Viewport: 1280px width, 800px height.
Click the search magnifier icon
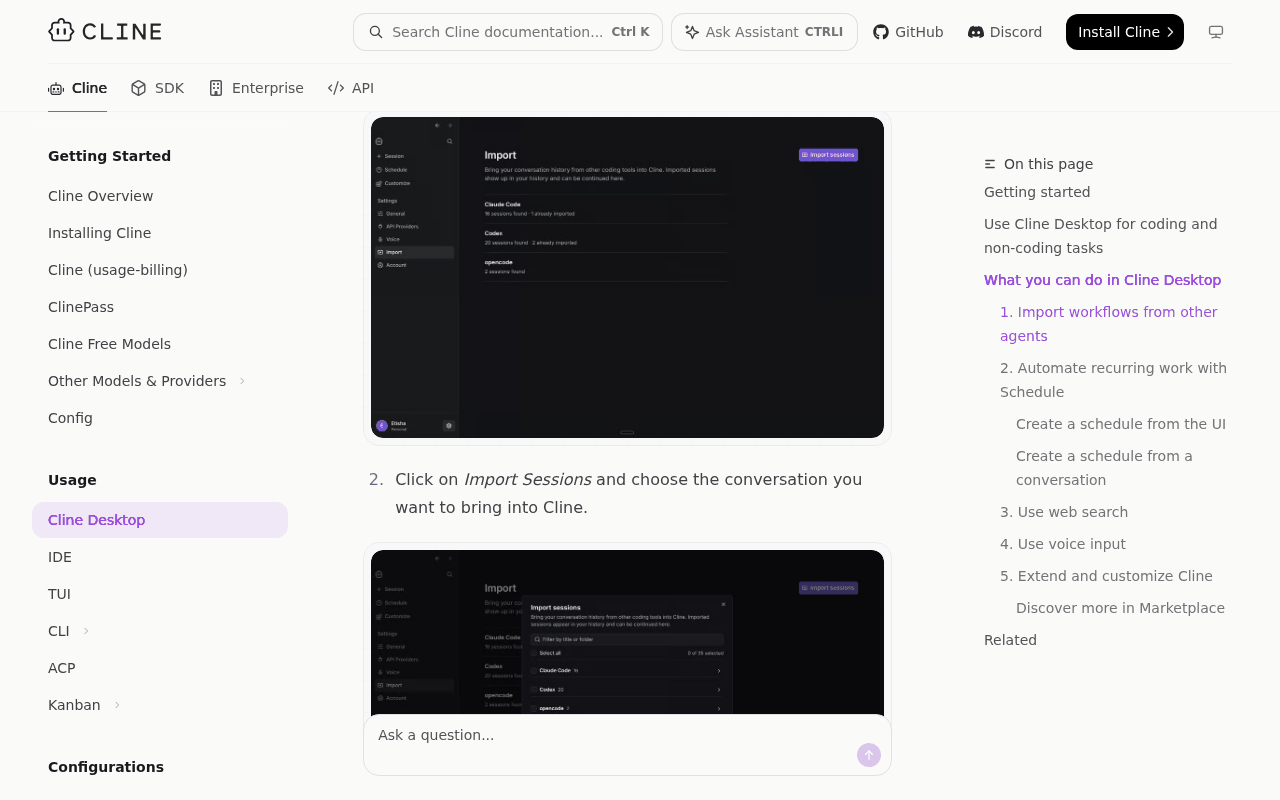[x=376, y=32]
